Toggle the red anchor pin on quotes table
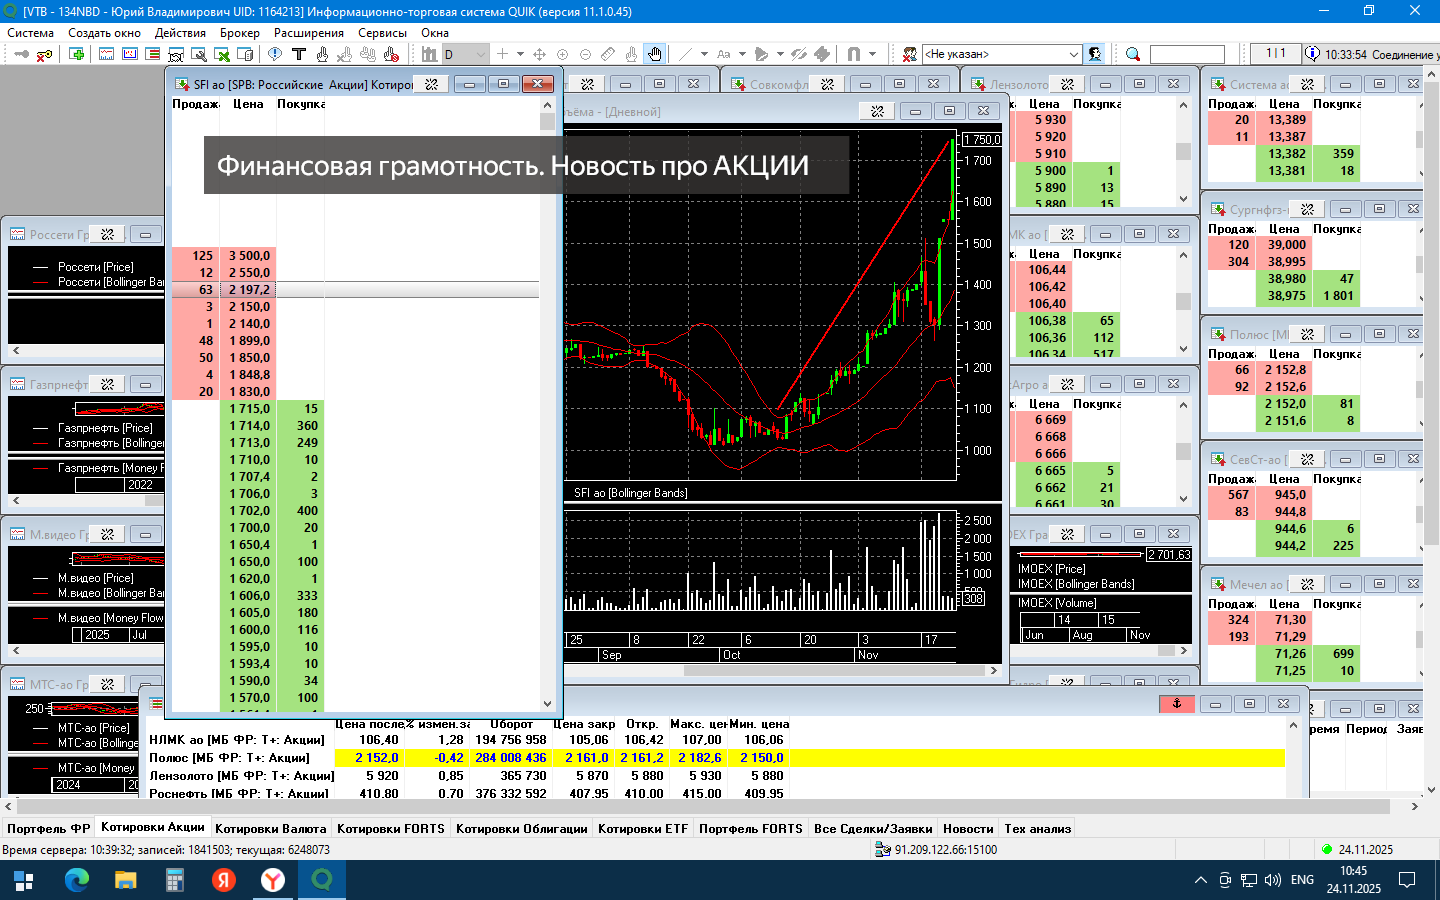This screenshot has height=900, width=1440. point(1176,704)
